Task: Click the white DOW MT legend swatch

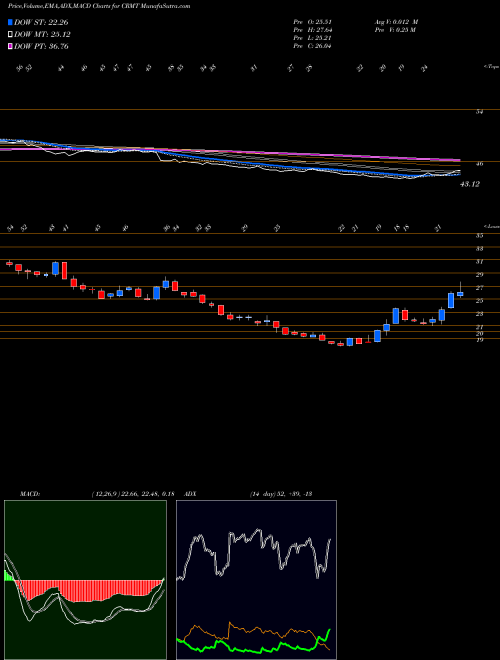Action: [10, 34]
